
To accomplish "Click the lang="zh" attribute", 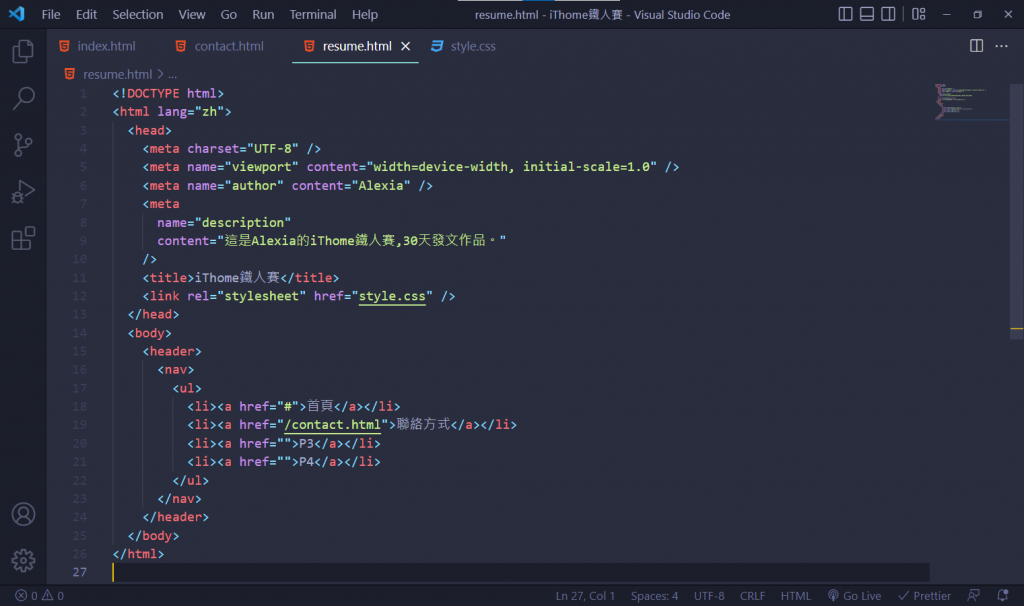I will pos(190,112).
